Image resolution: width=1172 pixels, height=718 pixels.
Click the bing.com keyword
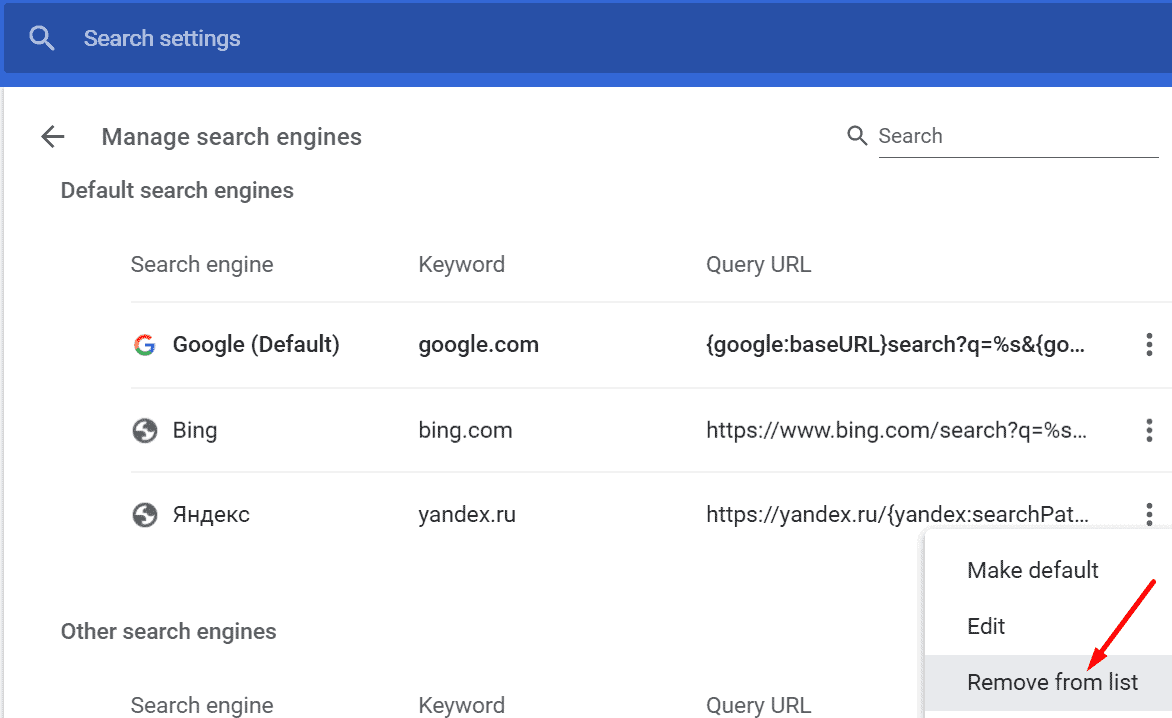point(465,431)
